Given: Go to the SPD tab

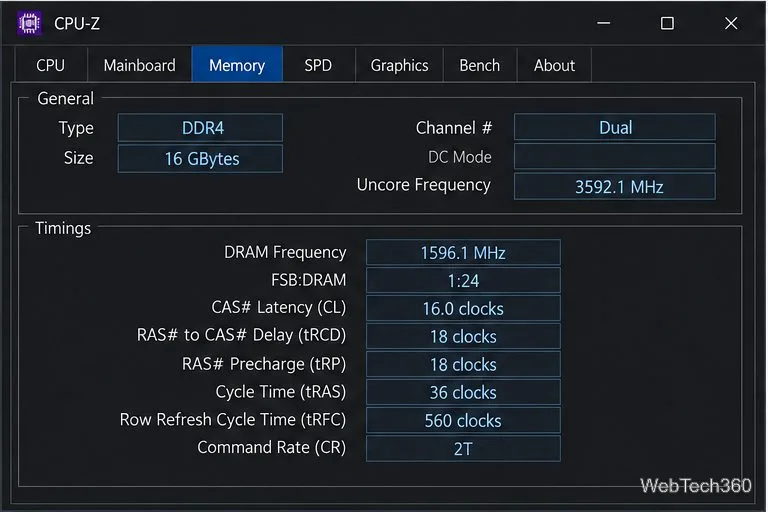Looking at the screenshot, I should 318,65.
